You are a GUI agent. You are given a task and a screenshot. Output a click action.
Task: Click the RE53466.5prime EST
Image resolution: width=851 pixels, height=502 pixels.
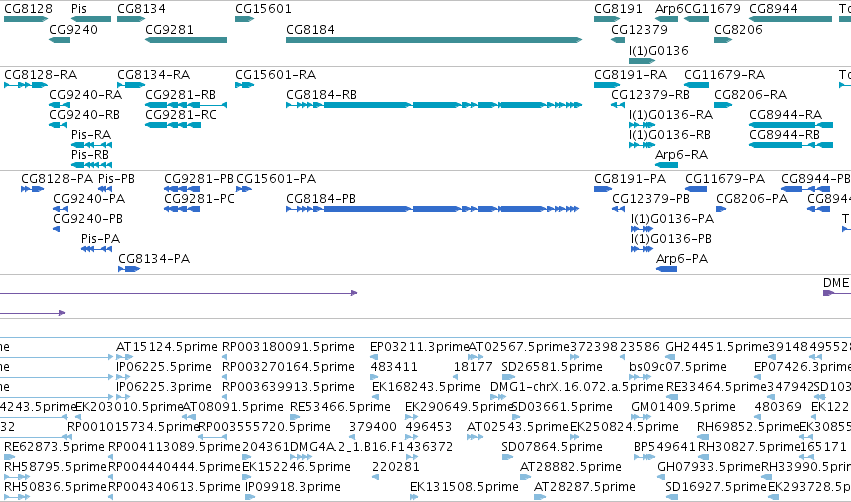[295, 417]
